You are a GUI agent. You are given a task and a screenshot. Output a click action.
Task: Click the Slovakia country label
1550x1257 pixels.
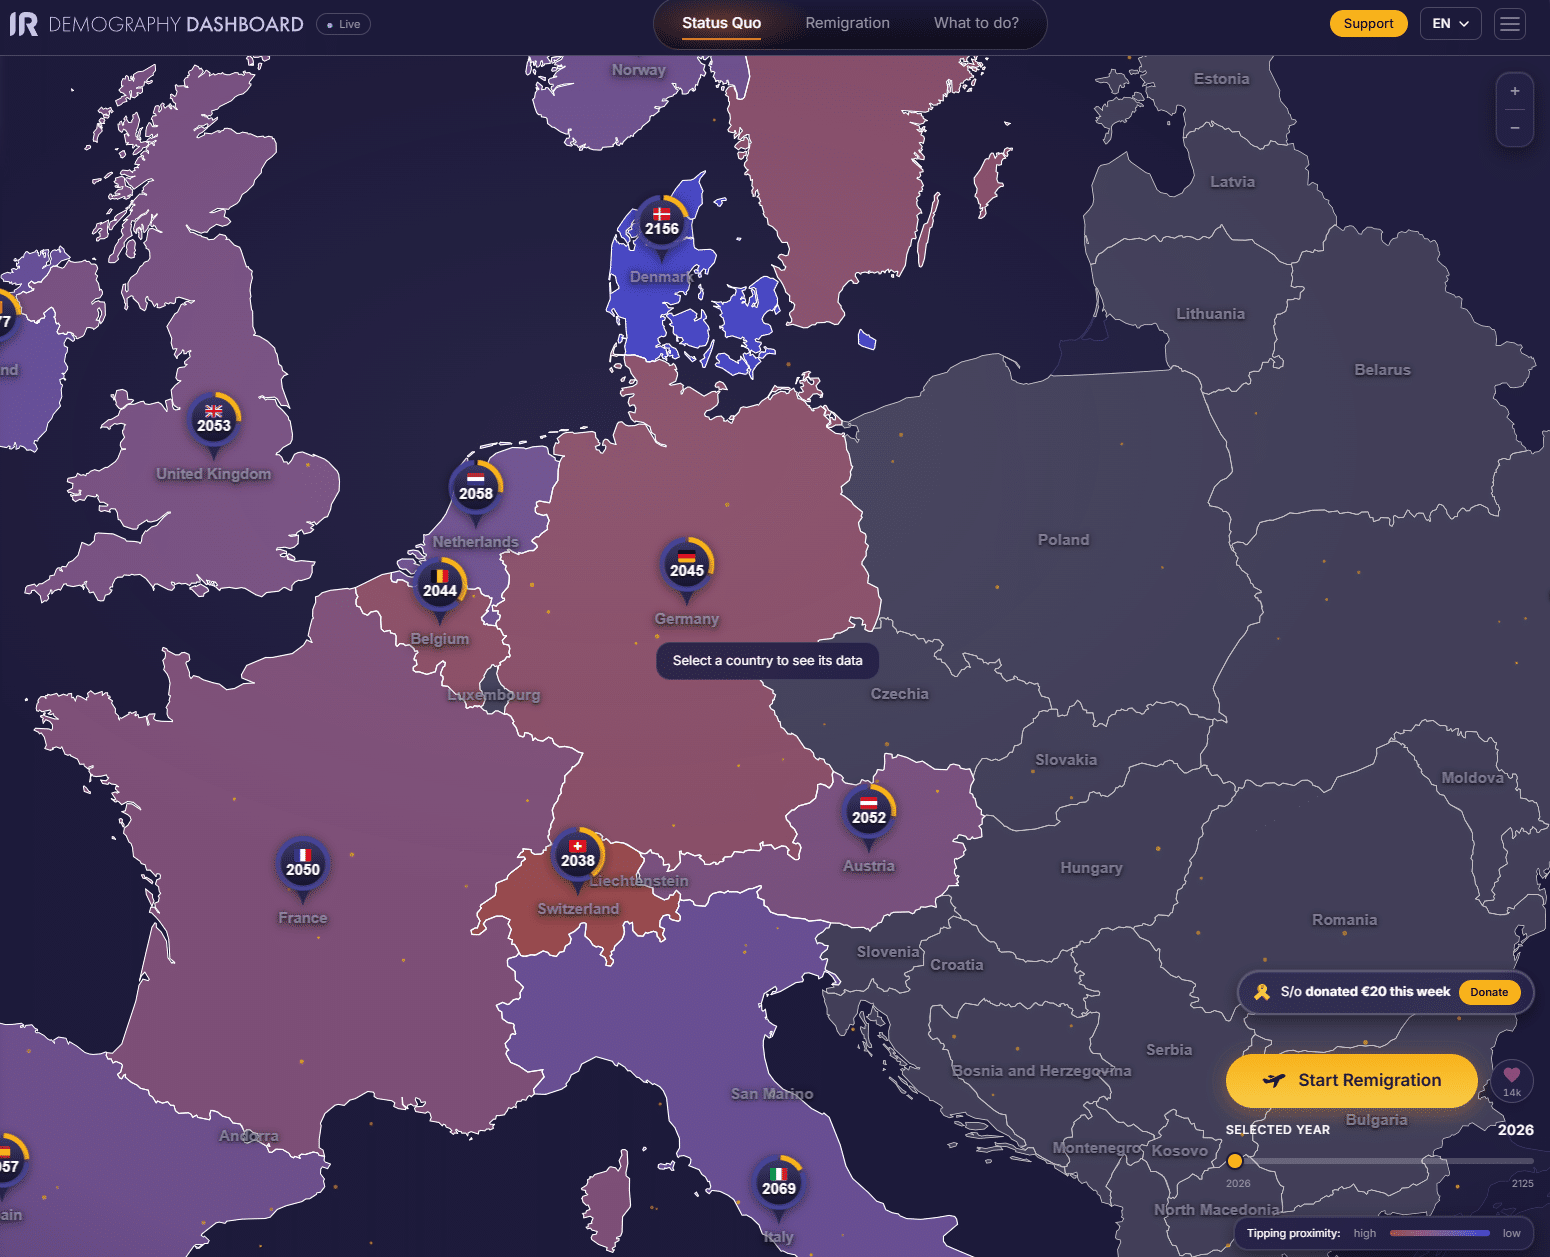[1066, 760]
